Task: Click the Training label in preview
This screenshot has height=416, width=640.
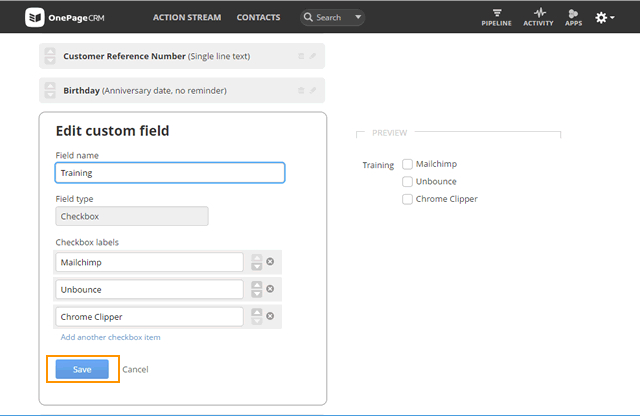Action: click(378, 165)
